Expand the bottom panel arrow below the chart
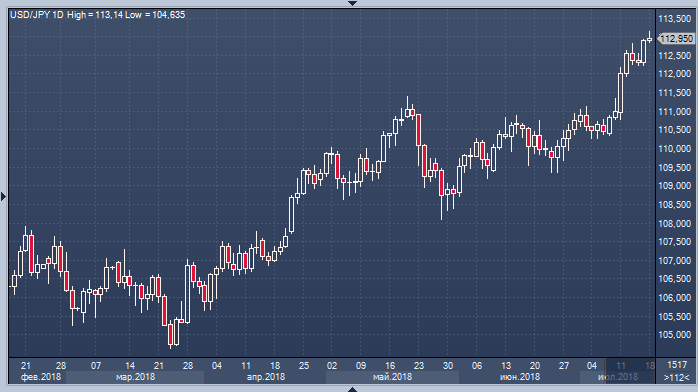Image resolution: width=698 pixels, height=392 pixels. point(352,389)
